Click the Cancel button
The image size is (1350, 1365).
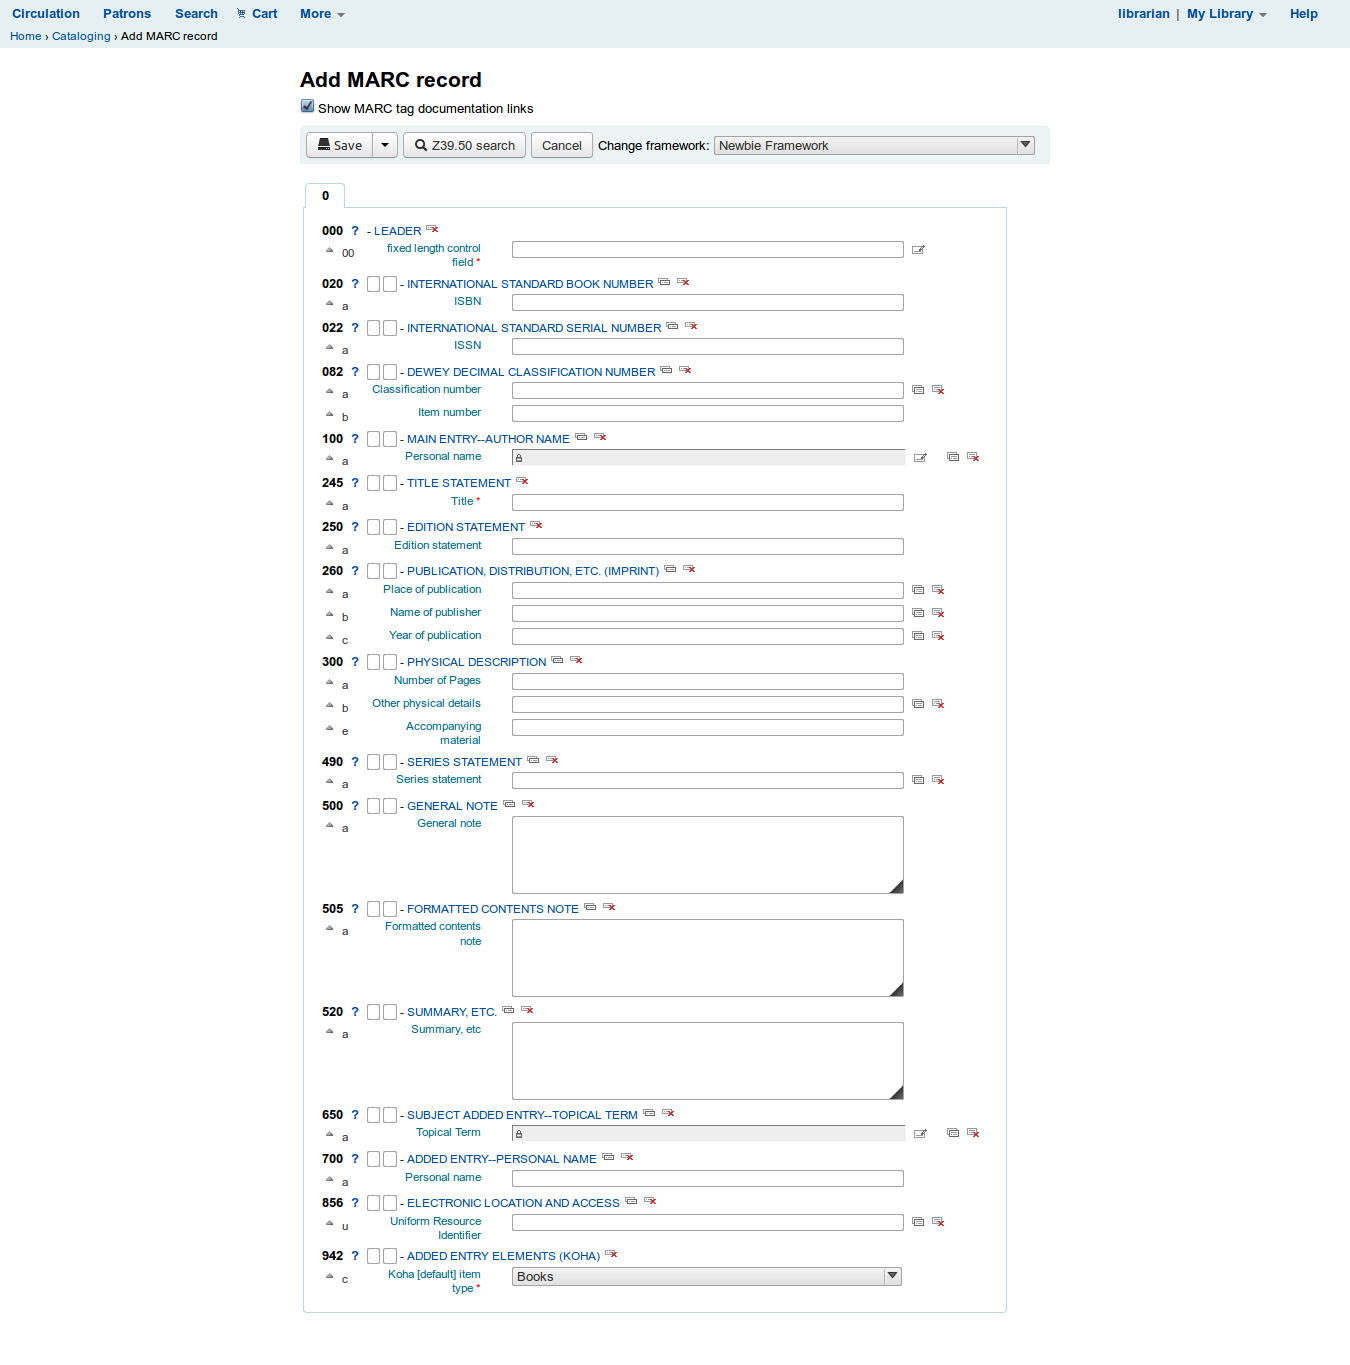coord(561,146)
